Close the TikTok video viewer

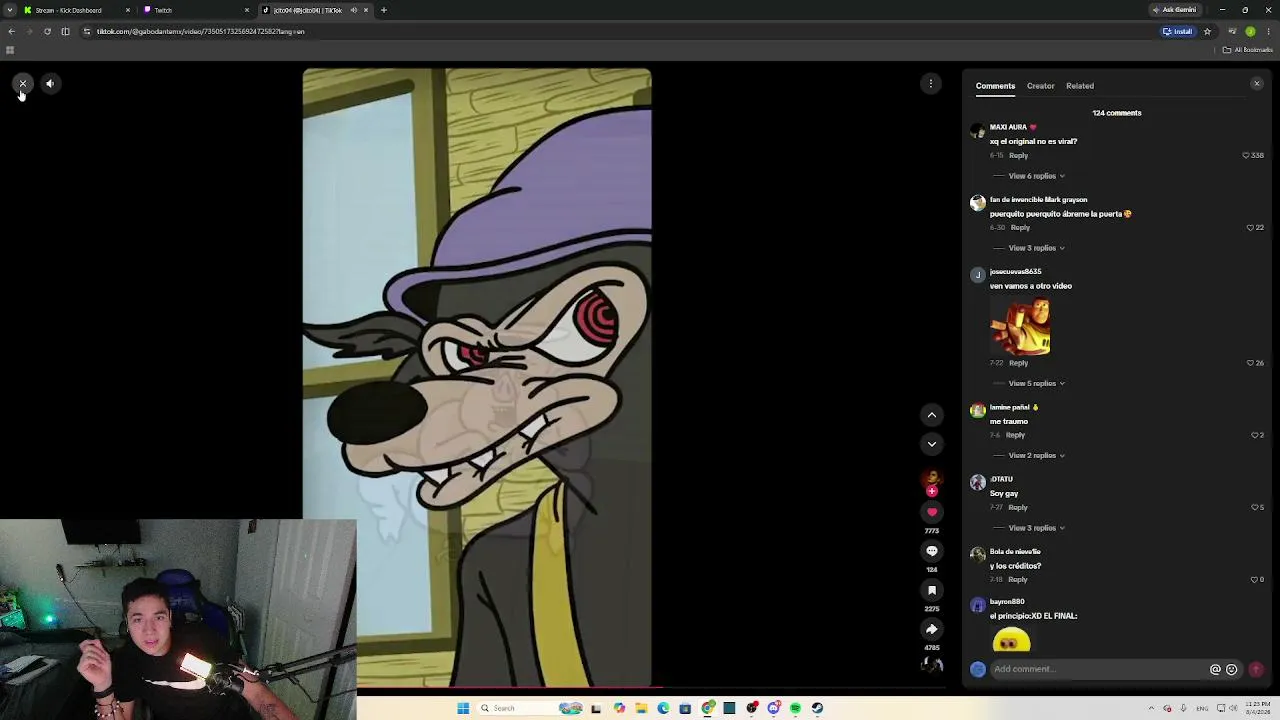click(x=22, y=84)
